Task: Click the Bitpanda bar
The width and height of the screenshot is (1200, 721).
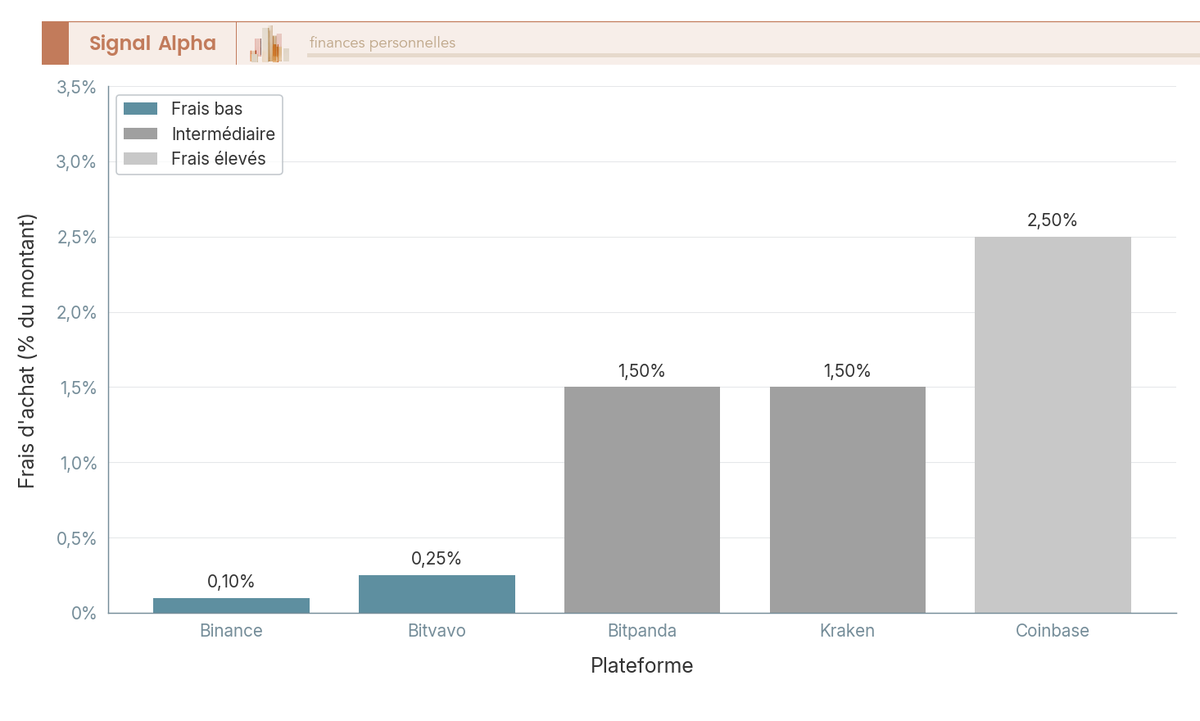Action: click(x=642, y=500)
